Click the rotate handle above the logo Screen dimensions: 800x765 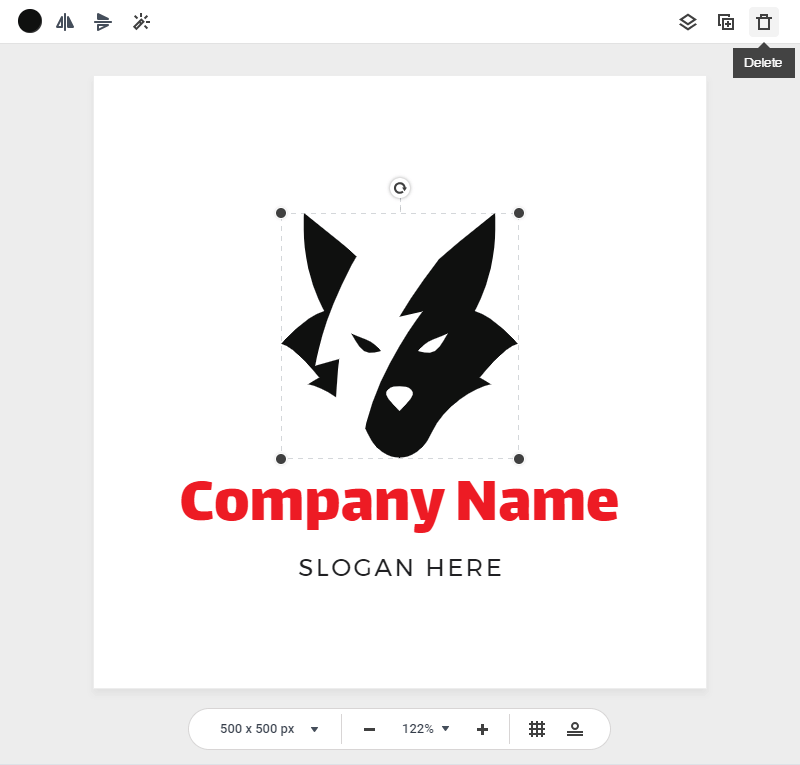(400, 188)
